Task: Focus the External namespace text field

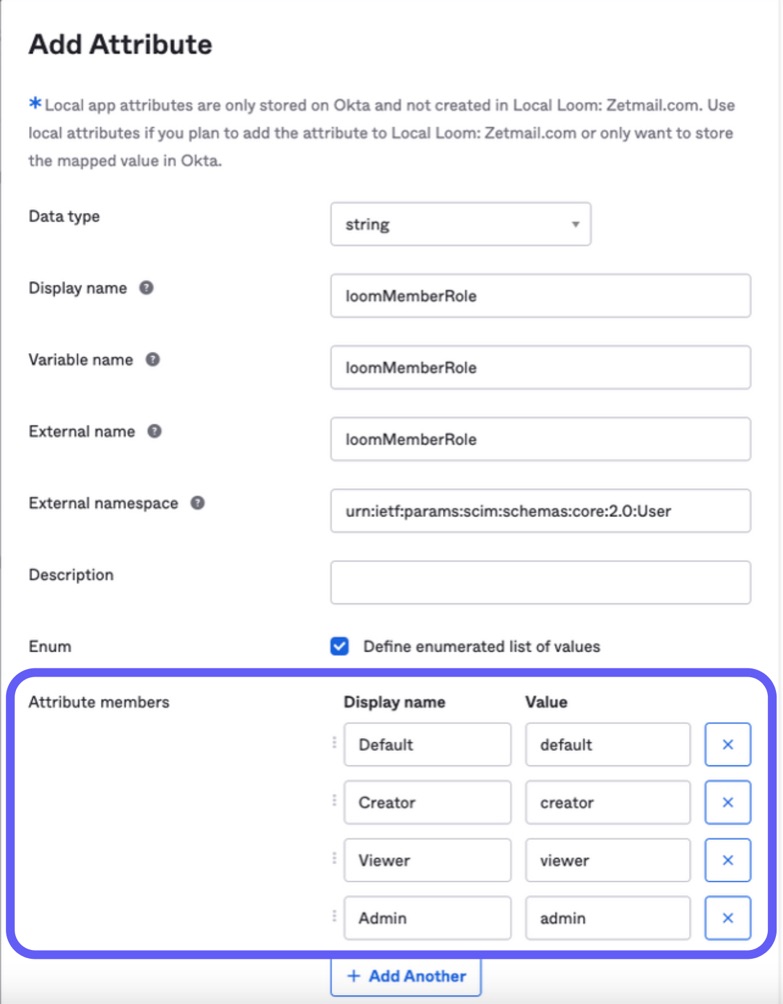Action: click(540, 510)
